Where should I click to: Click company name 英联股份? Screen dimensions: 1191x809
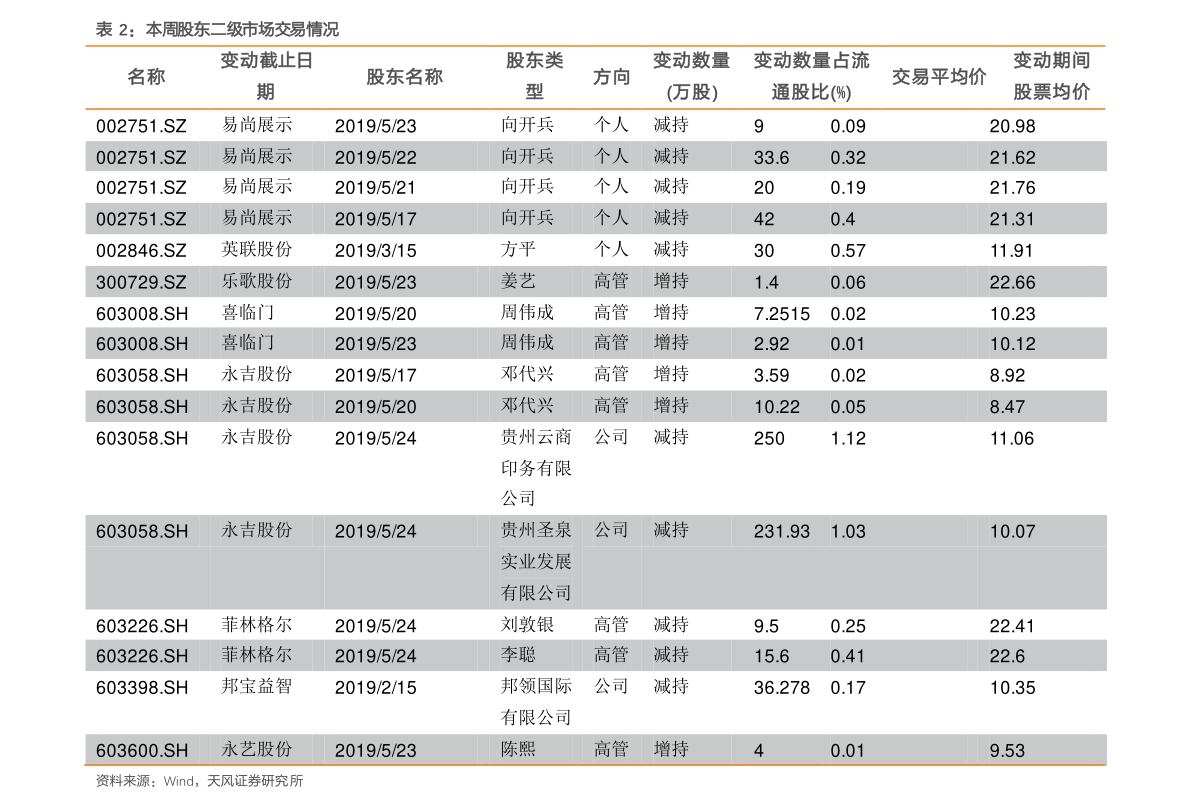click(256, 250)
